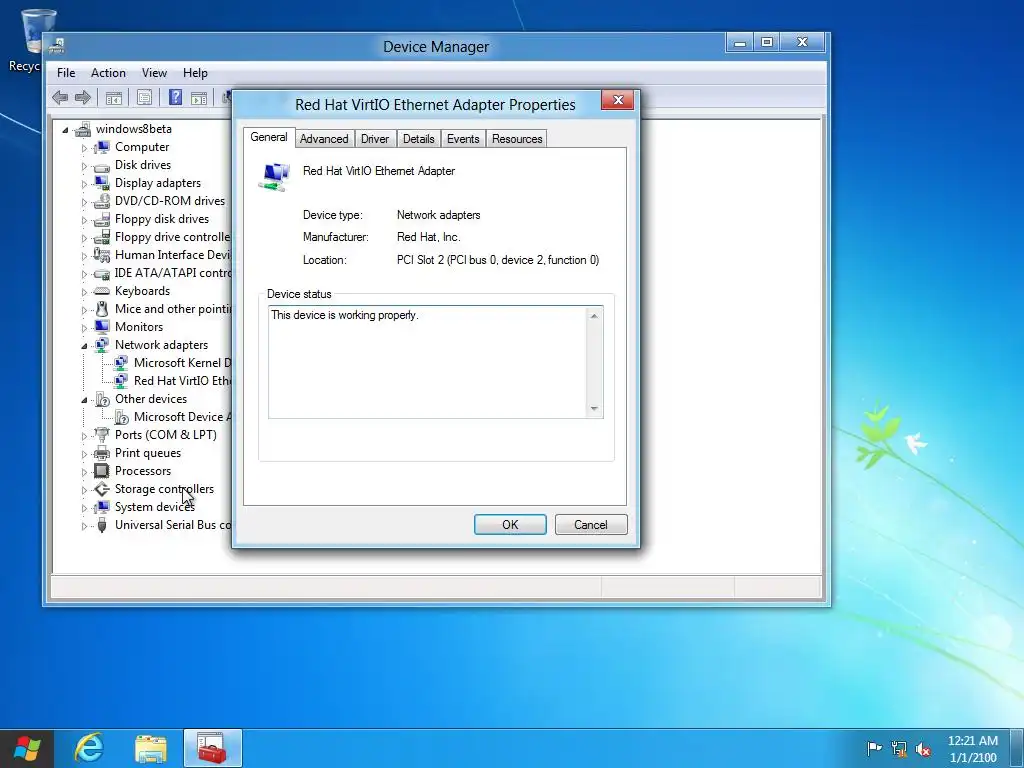1024x768 pixels.
Task: Click the Back arrow in Device Manager toolbar
Action: point(60,98)
